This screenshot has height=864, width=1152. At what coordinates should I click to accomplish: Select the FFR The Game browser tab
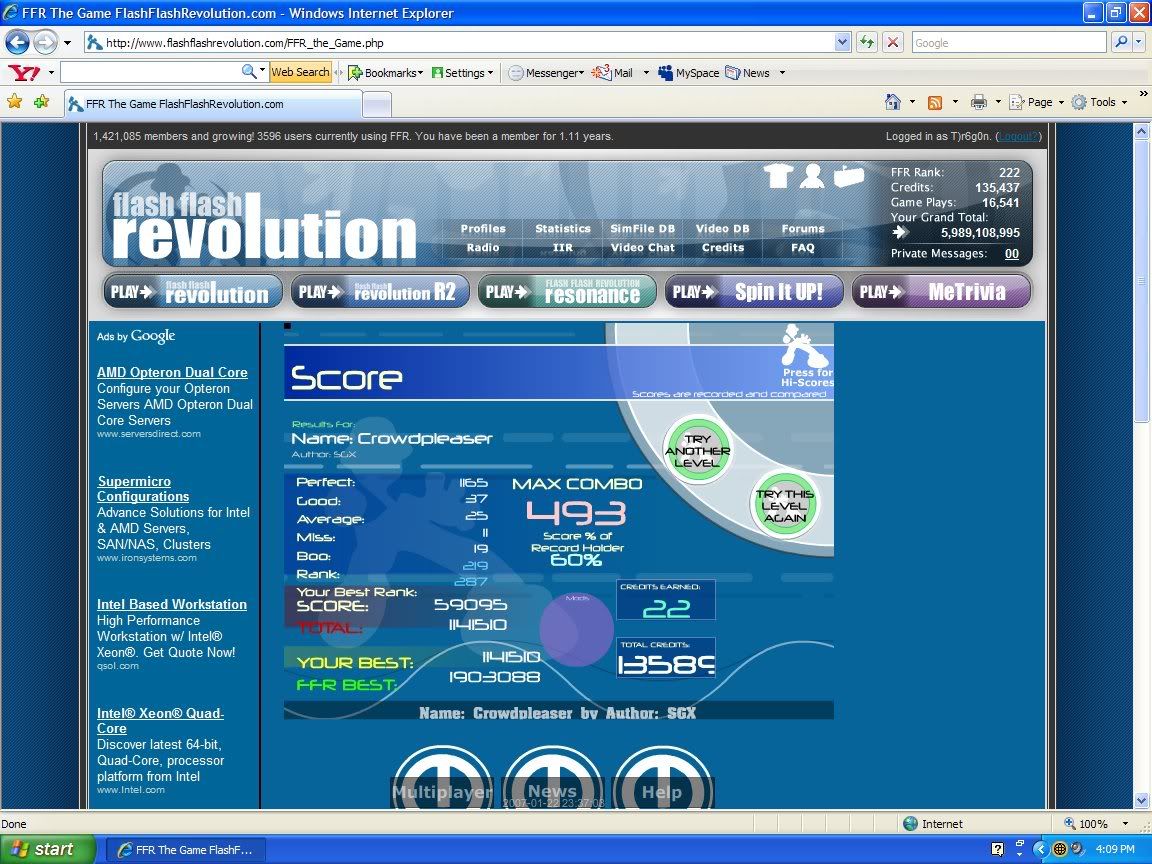click(212, 104)
